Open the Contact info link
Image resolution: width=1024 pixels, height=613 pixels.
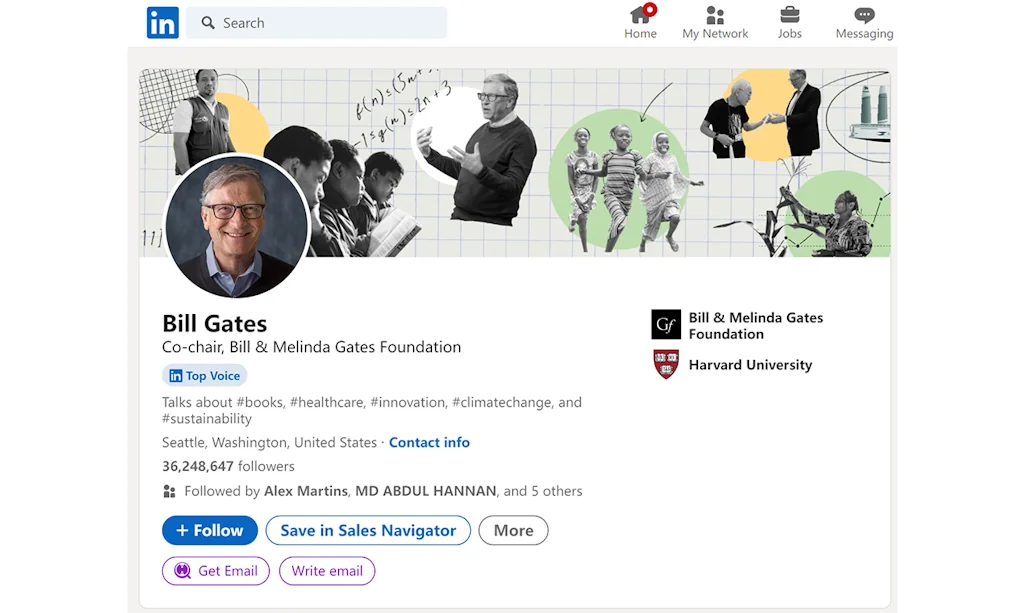429,442
